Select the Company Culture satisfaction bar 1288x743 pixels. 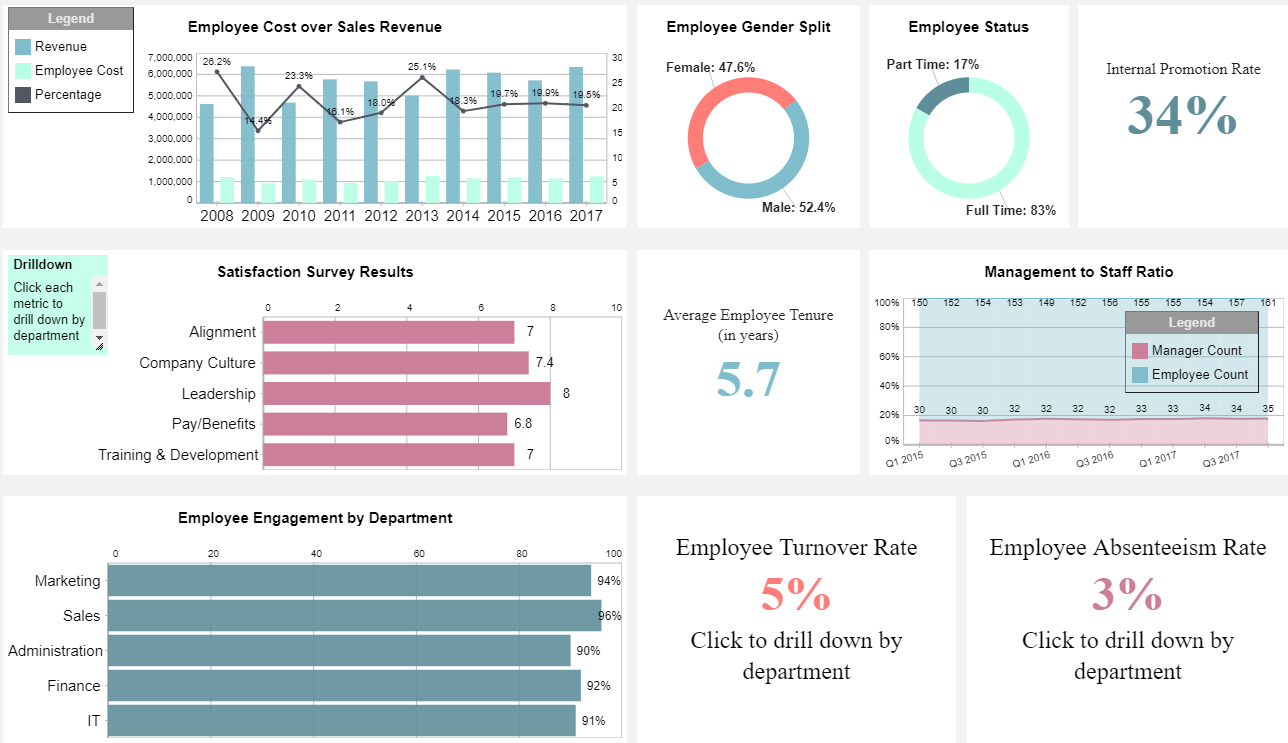pos(395,363)
